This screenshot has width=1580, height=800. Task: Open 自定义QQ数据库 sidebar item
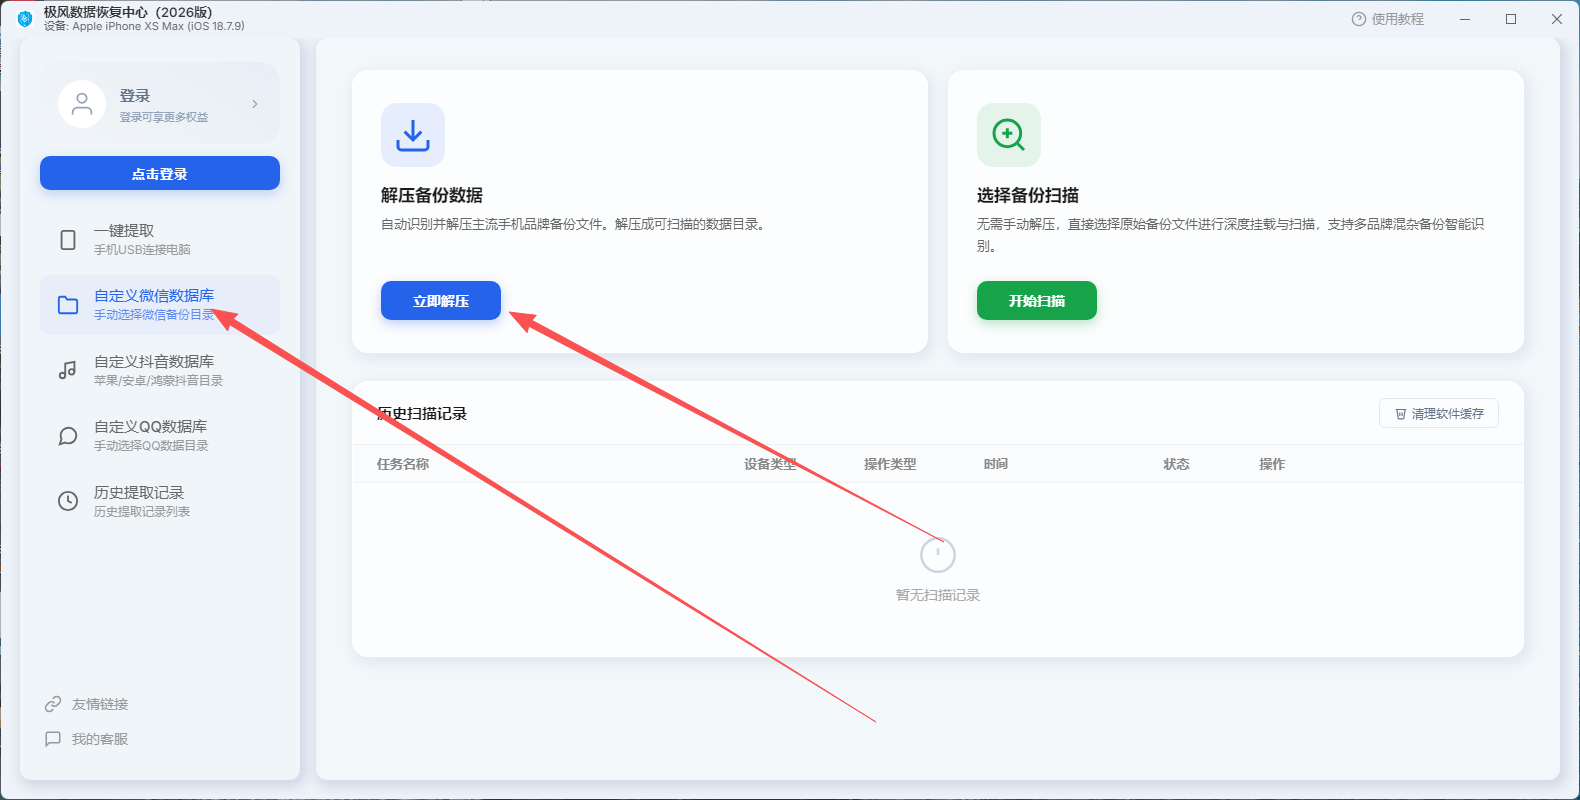pyautogui.click(x=160, y=436)
